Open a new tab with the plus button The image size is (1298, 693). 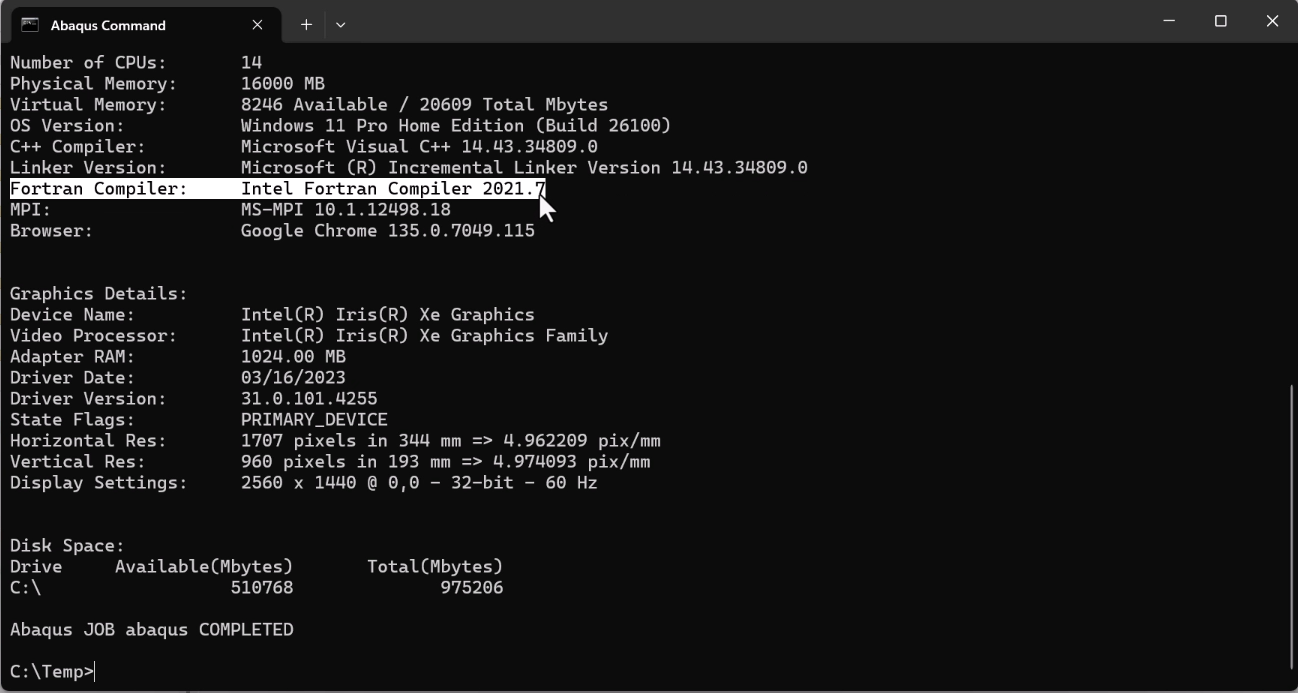click(307, 25)
